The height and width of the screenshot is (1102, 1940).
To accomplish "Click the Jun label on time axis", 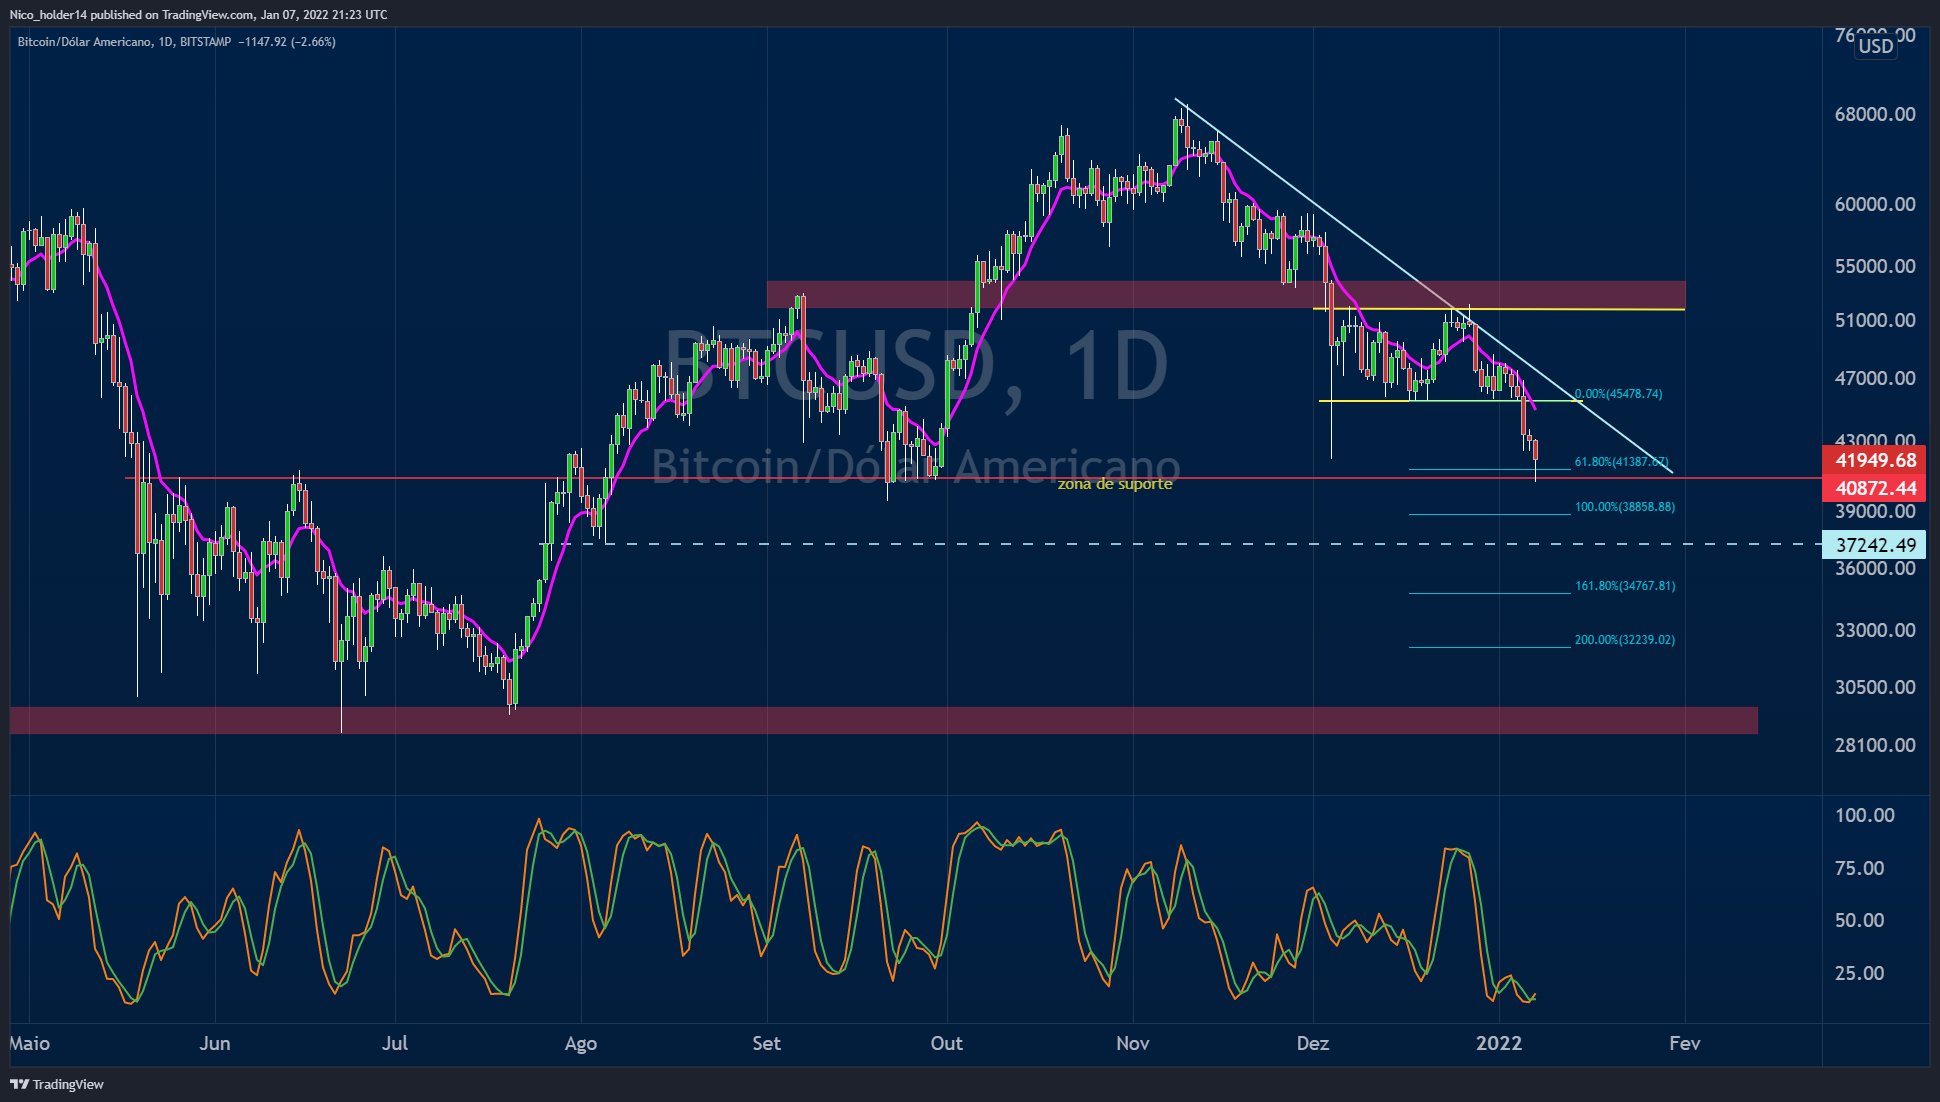I will (x=215, y=1043).
